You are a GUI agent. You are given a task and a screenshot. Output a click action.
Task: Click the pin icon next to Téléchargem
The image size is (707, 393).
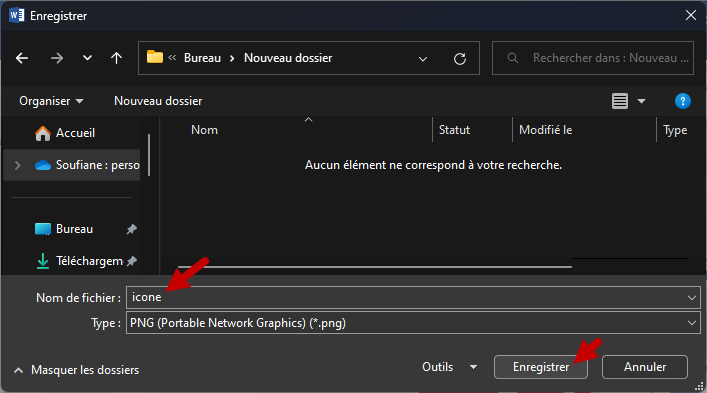(x=132, y=261)
